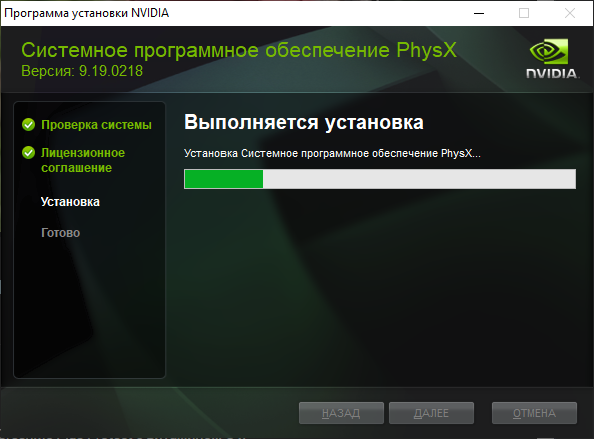Screen dimensions: 594x439
Task: Select the Лицензионное соглашение step
Action: [83, 160]
